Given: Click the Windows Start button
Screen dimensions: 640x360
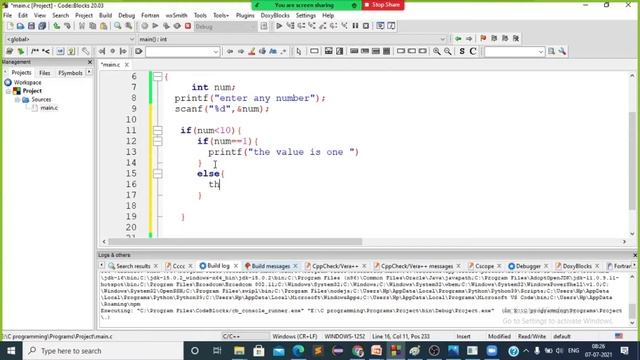Looking at the screenshot, I should [11, 351].
